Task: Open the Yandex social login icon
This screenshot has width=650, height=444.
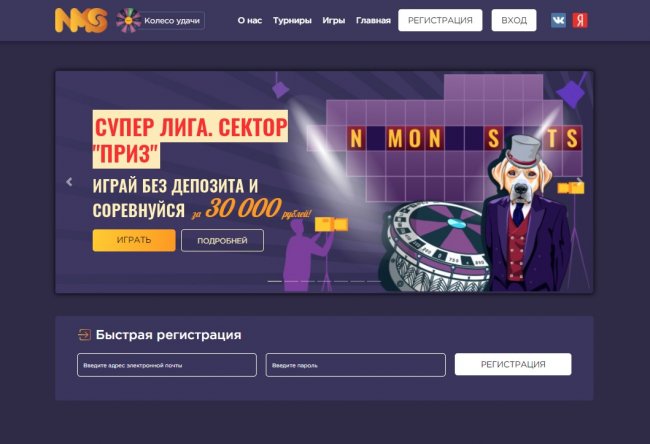Action: (x=580, y=20)
